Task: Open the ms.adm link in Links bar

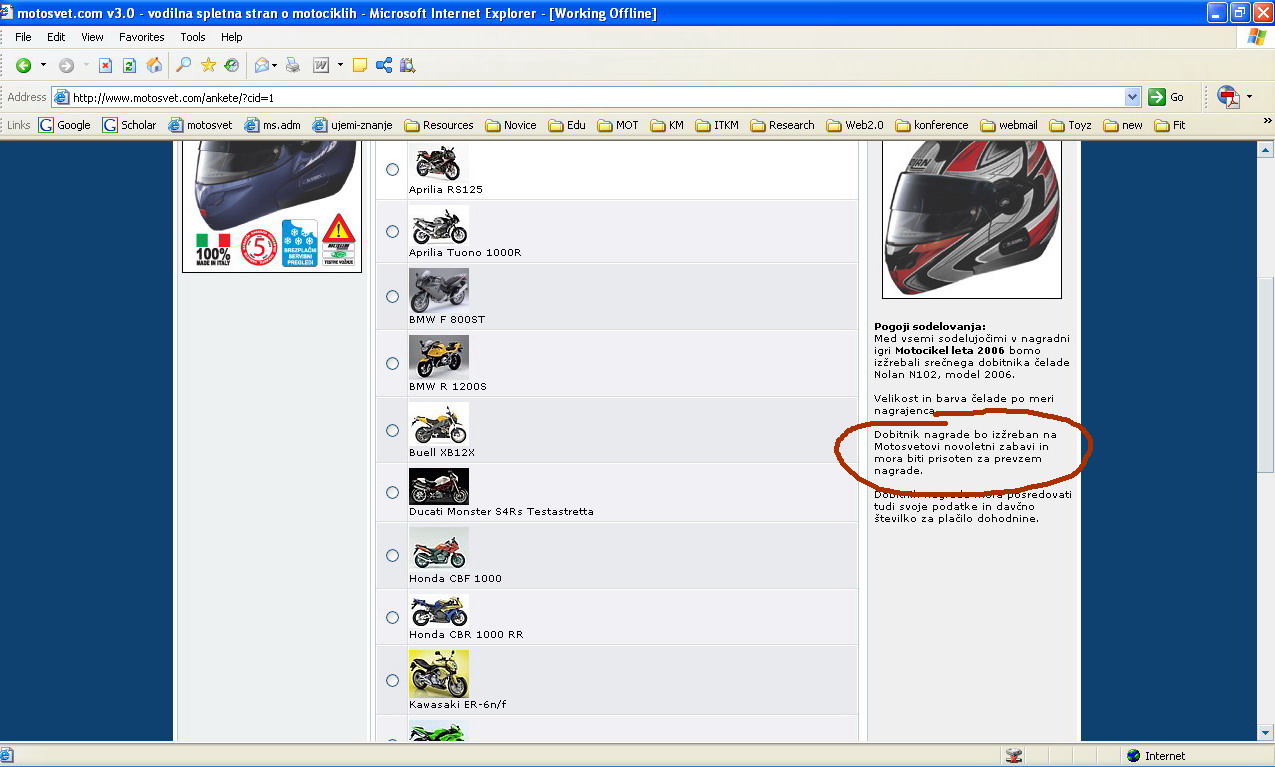Action: point(273,125)
